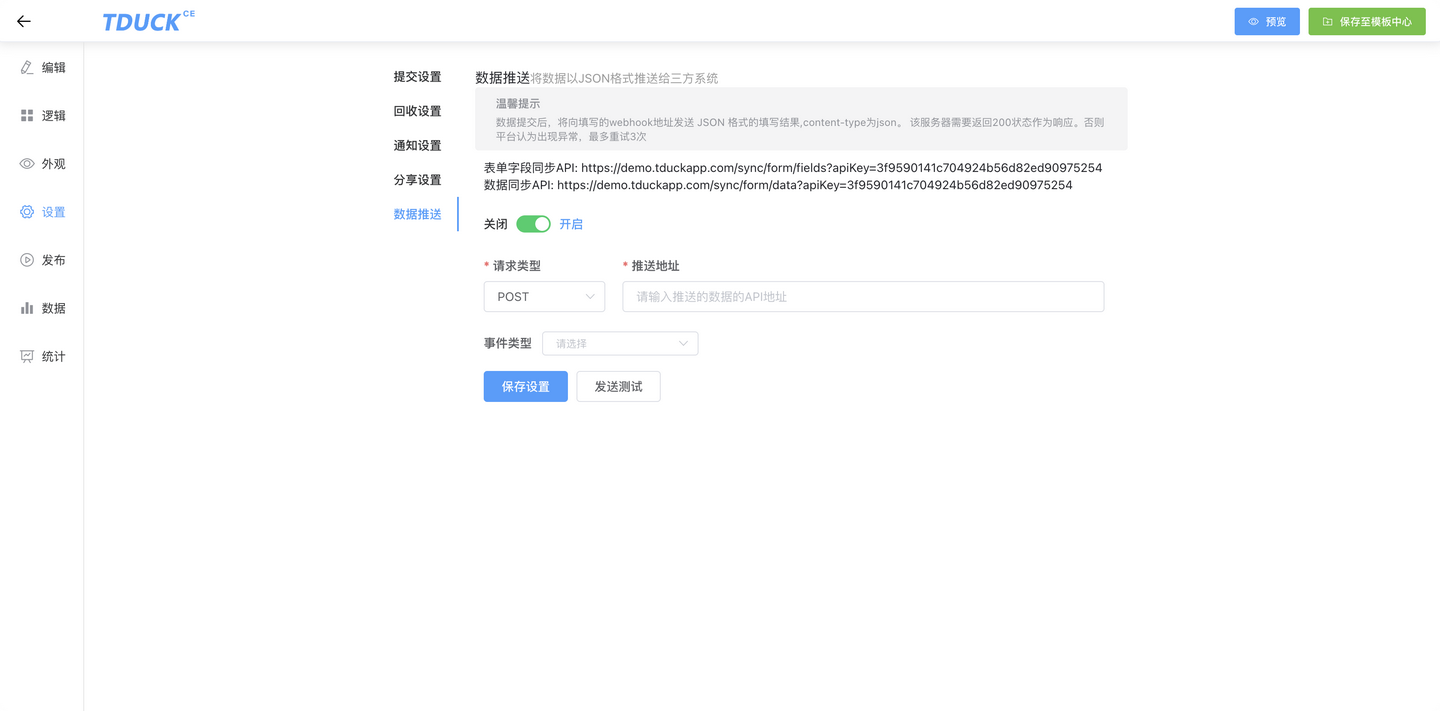Click the 编辑 pencil icon in sidebar
This screenshot has width=1440, height=711.
[27, 67]
